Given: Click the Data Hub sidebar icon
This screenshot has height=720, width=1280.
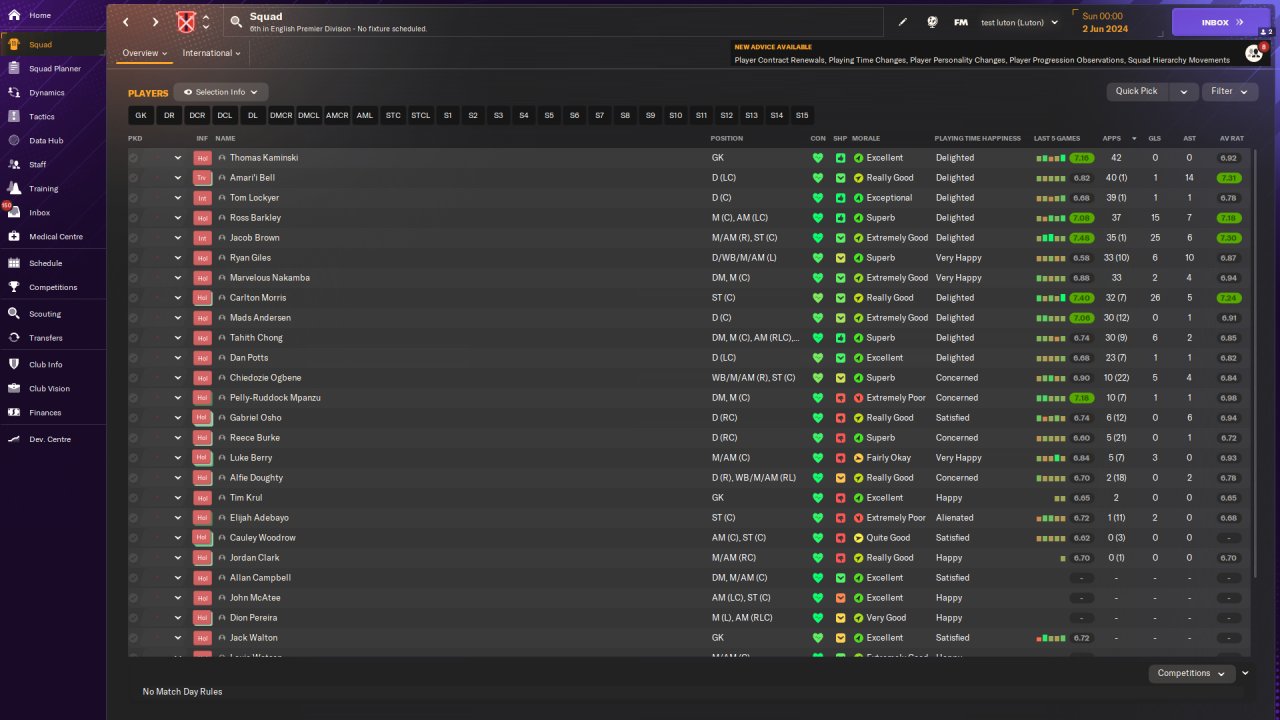Looking at the screenshot, I should tap(14, 141).
